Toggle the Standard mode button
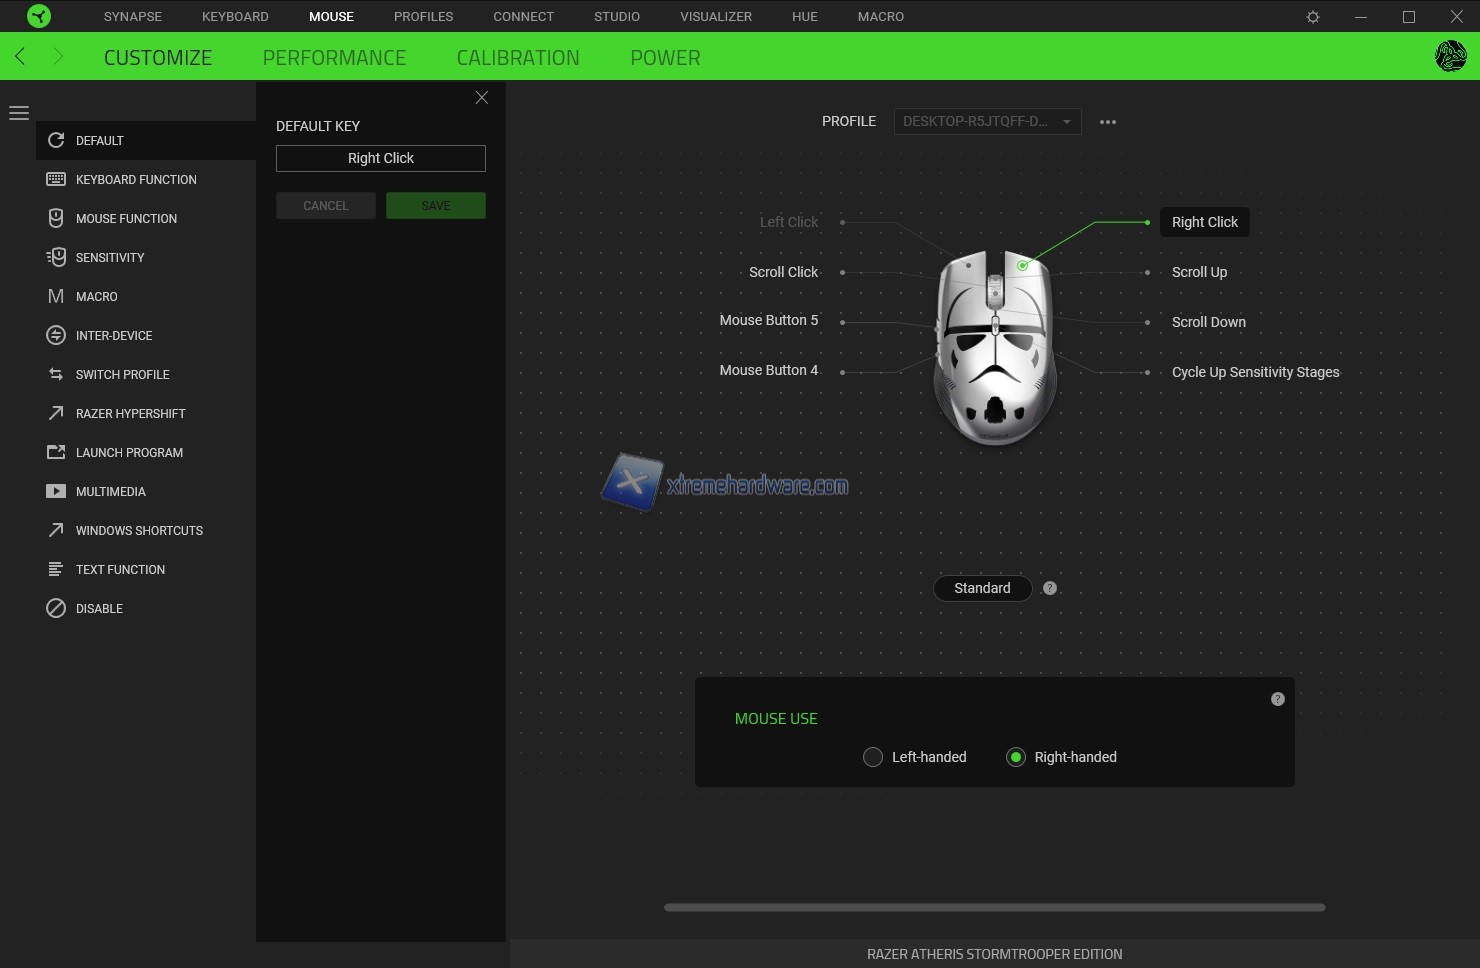 (982, 588)
